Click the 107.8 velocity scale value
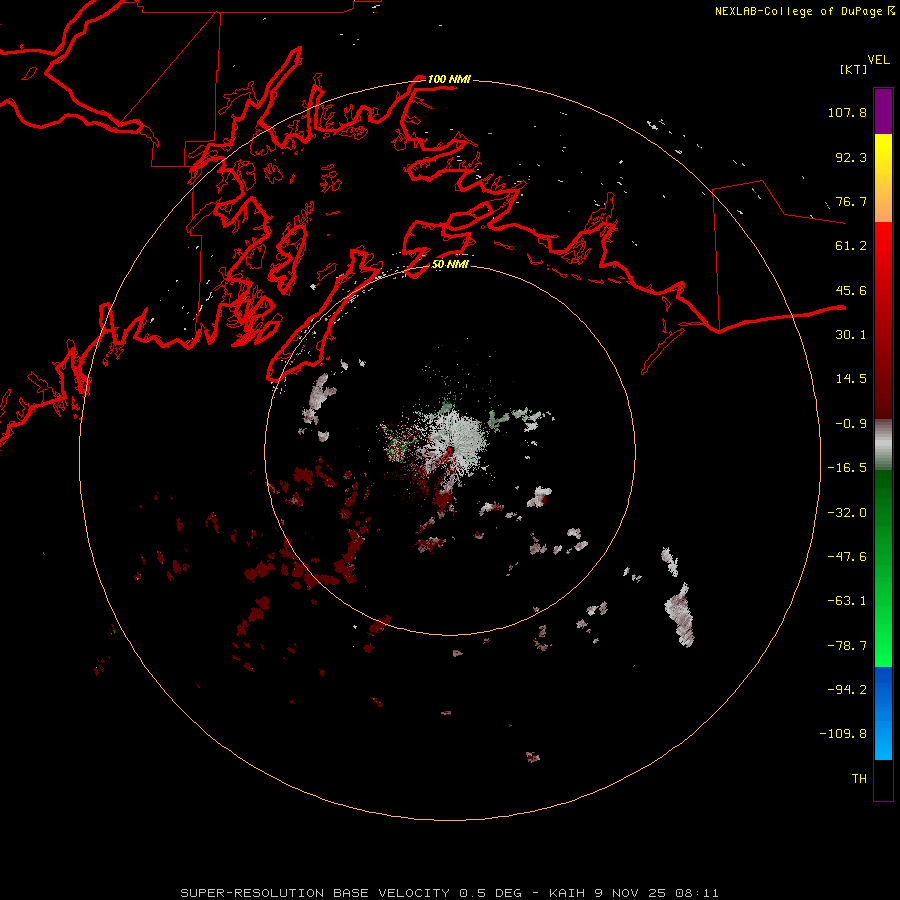Screen dimensions: 900x900 pyautogui.click(x=847, y=112)
